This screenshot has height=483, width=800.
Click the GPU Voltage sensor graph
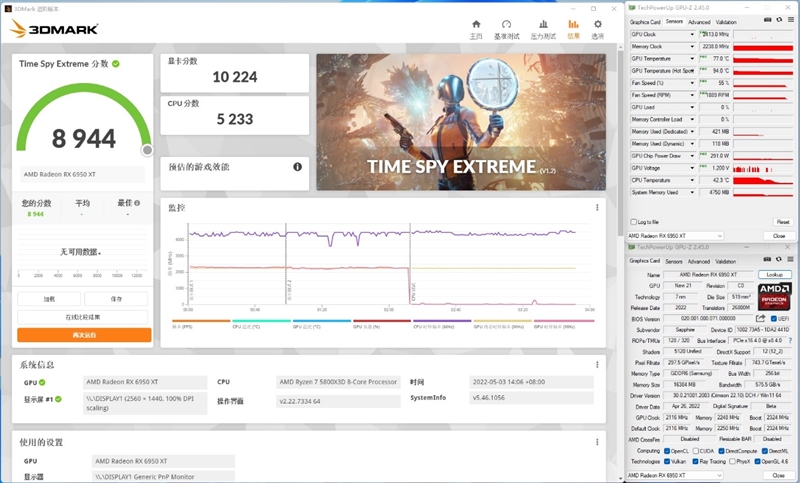(x=763, y=168)
